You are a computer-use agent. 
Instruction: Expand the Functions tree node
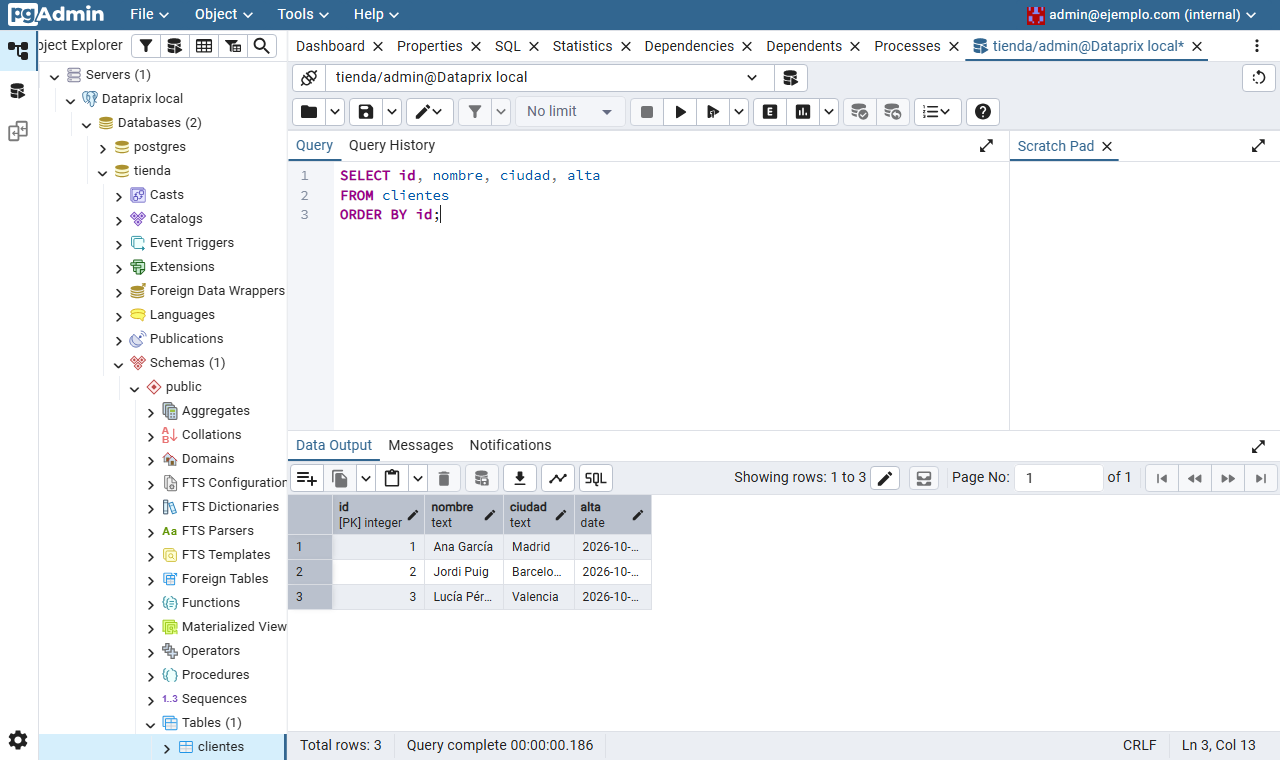pyautogui.click(x=150, y=603)
